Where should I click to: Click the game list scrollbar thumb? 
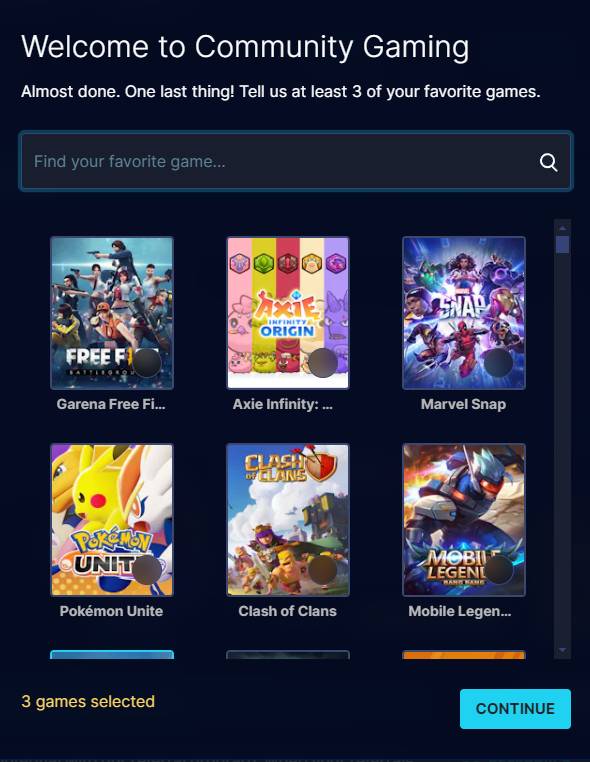pyautogui.click(x=562, y=244)
